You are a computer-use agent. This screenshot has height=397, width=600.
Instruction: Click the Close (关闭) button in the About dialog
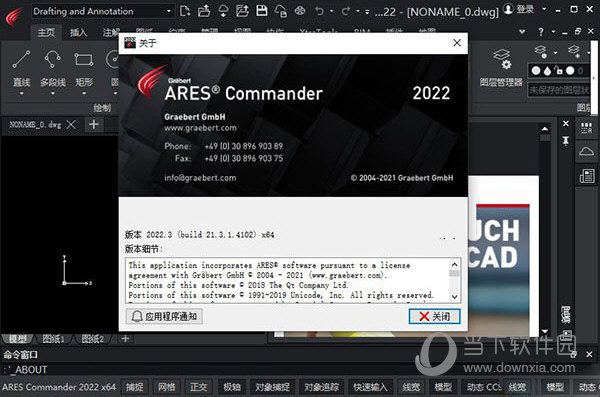[434, 316]
